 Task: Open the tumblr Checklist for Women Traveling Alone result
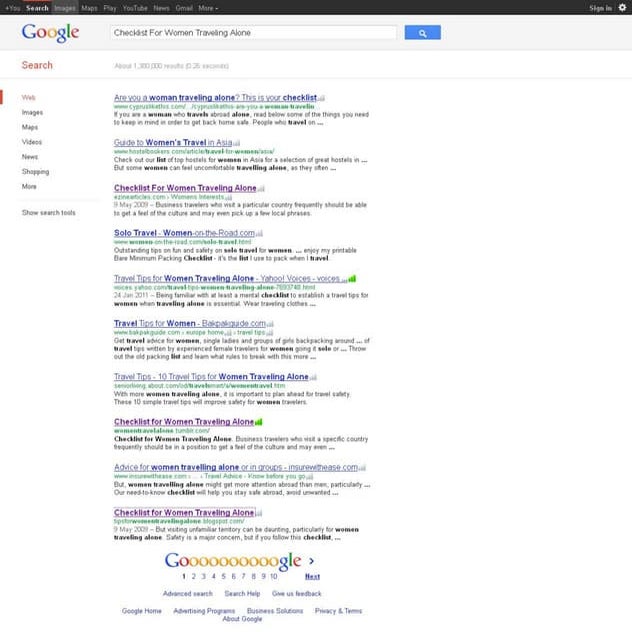[184, 422]
